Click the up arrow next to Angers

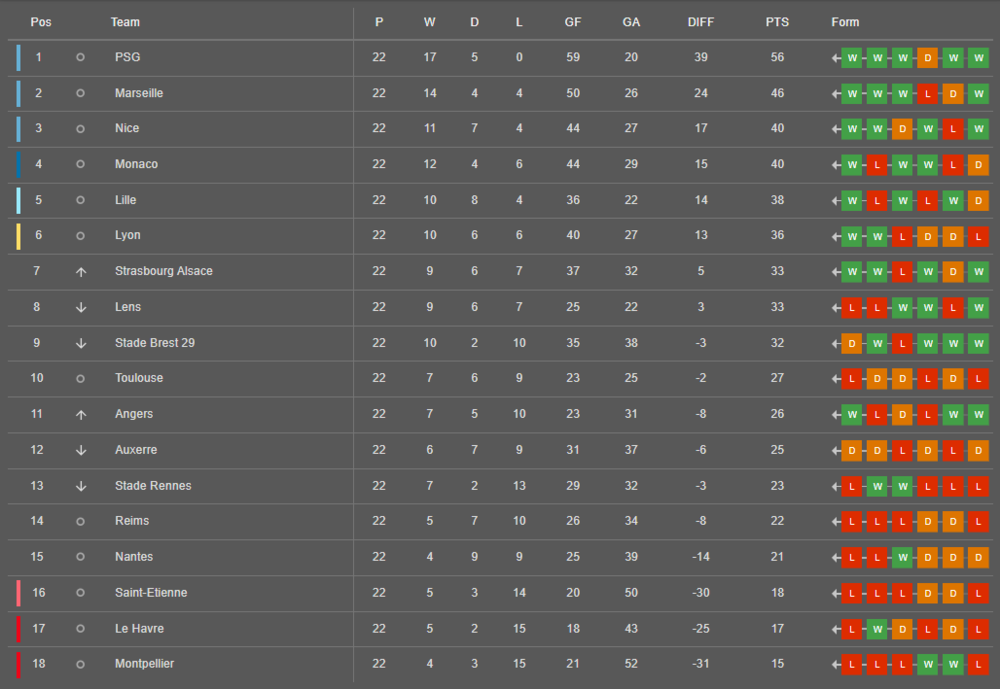[x=81, y=414]
